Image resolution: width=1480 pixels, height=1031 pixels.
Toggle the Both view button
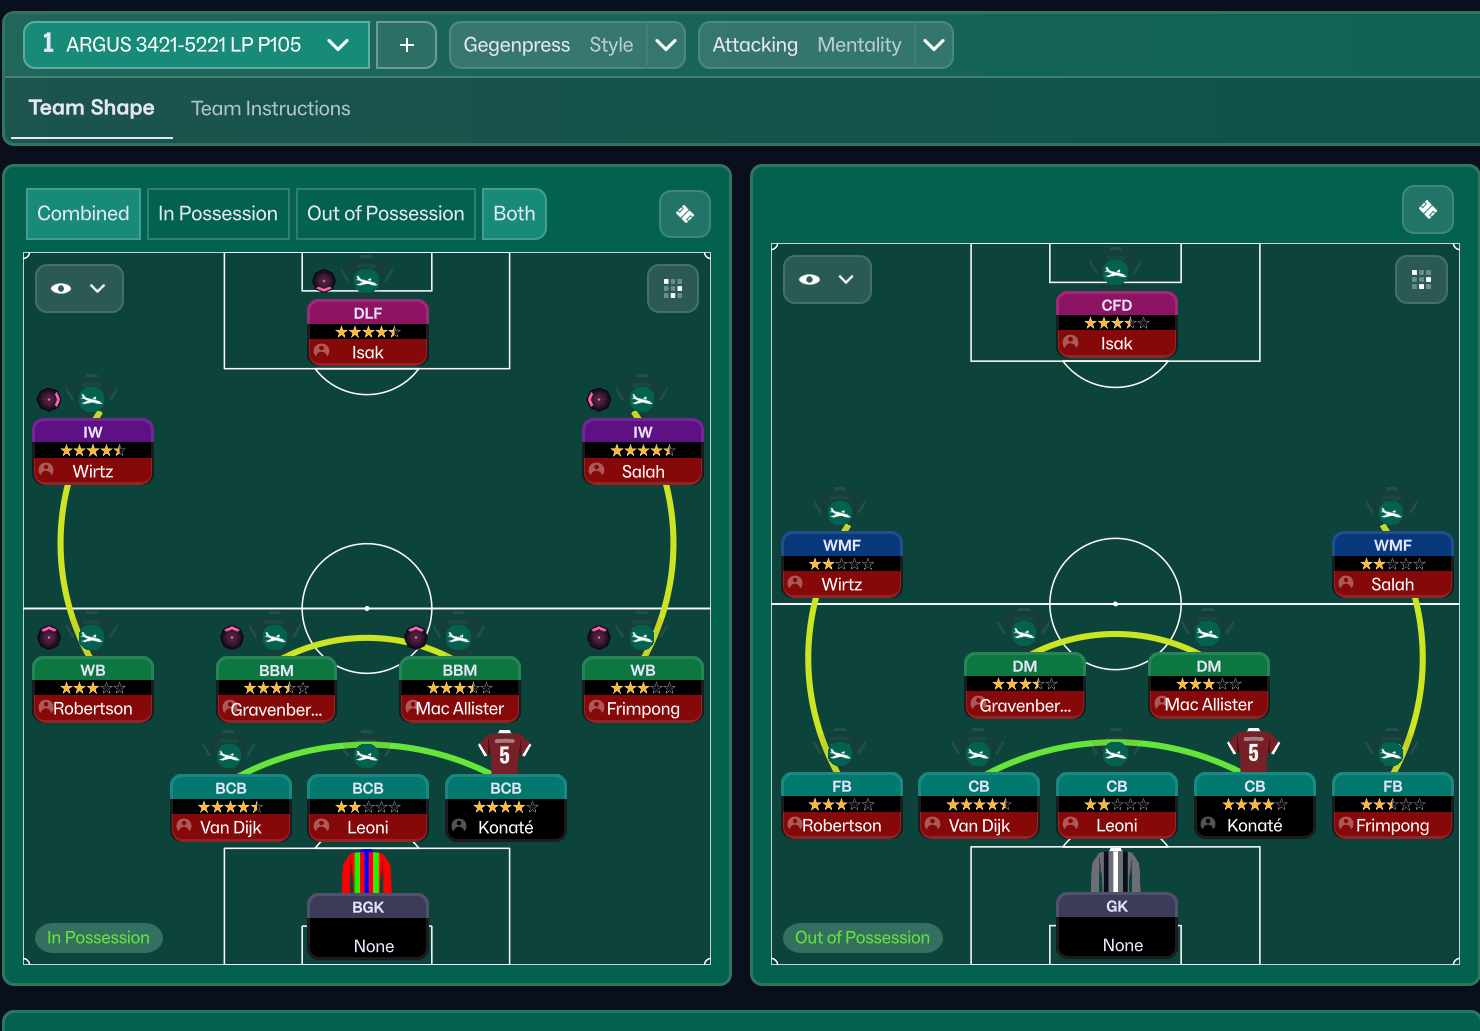[514, 214]
